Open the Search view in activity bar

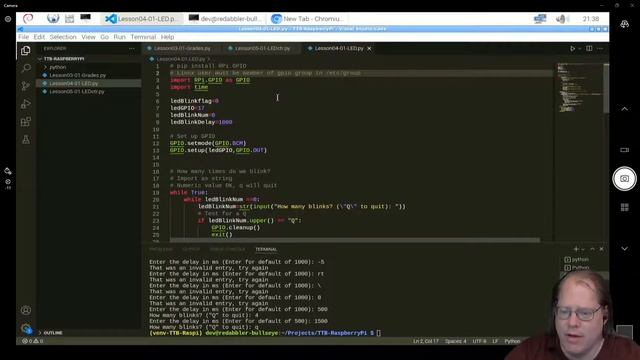coord(26,68)
